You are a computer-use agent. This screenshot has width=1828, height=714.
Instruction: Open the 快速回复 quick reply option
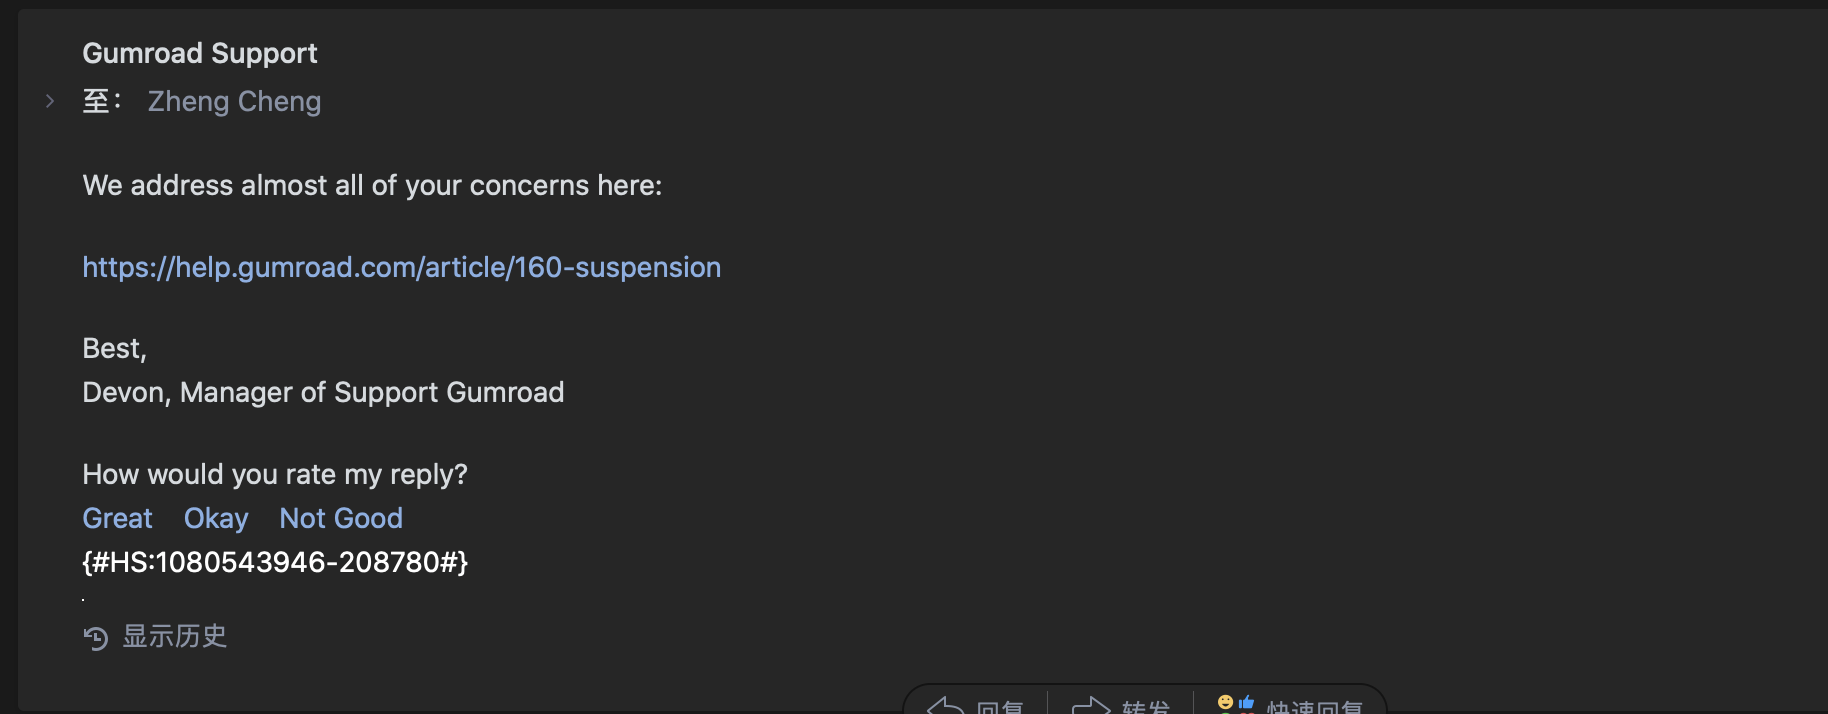click(x=1314, y=708)
